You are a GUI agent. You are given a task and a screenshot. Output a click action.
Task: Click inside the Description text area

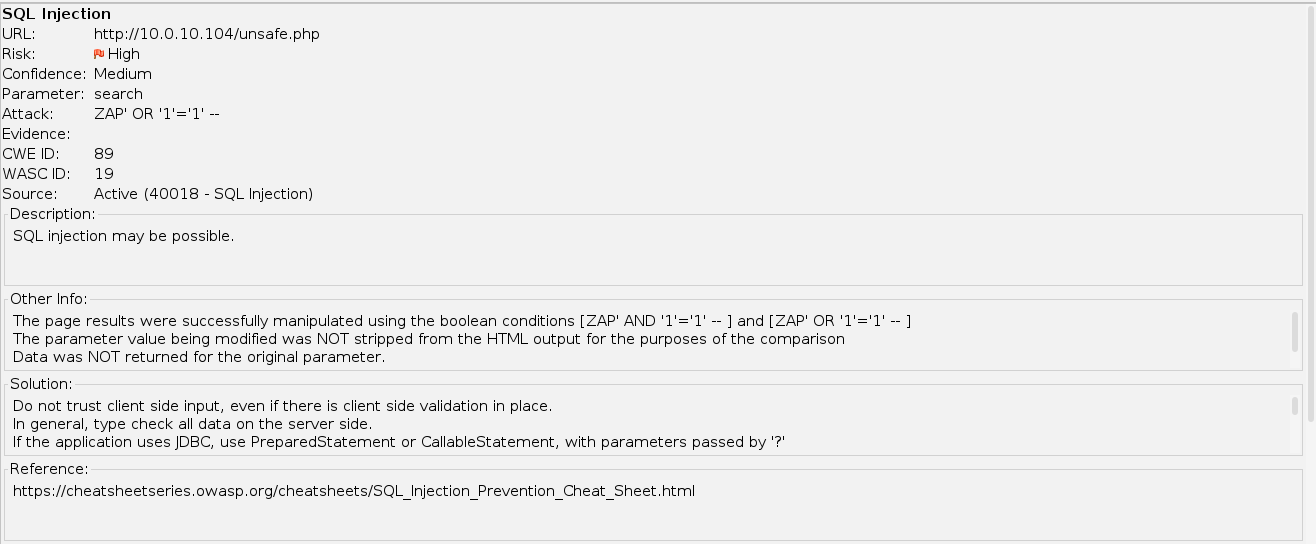[x=650, y=255]
